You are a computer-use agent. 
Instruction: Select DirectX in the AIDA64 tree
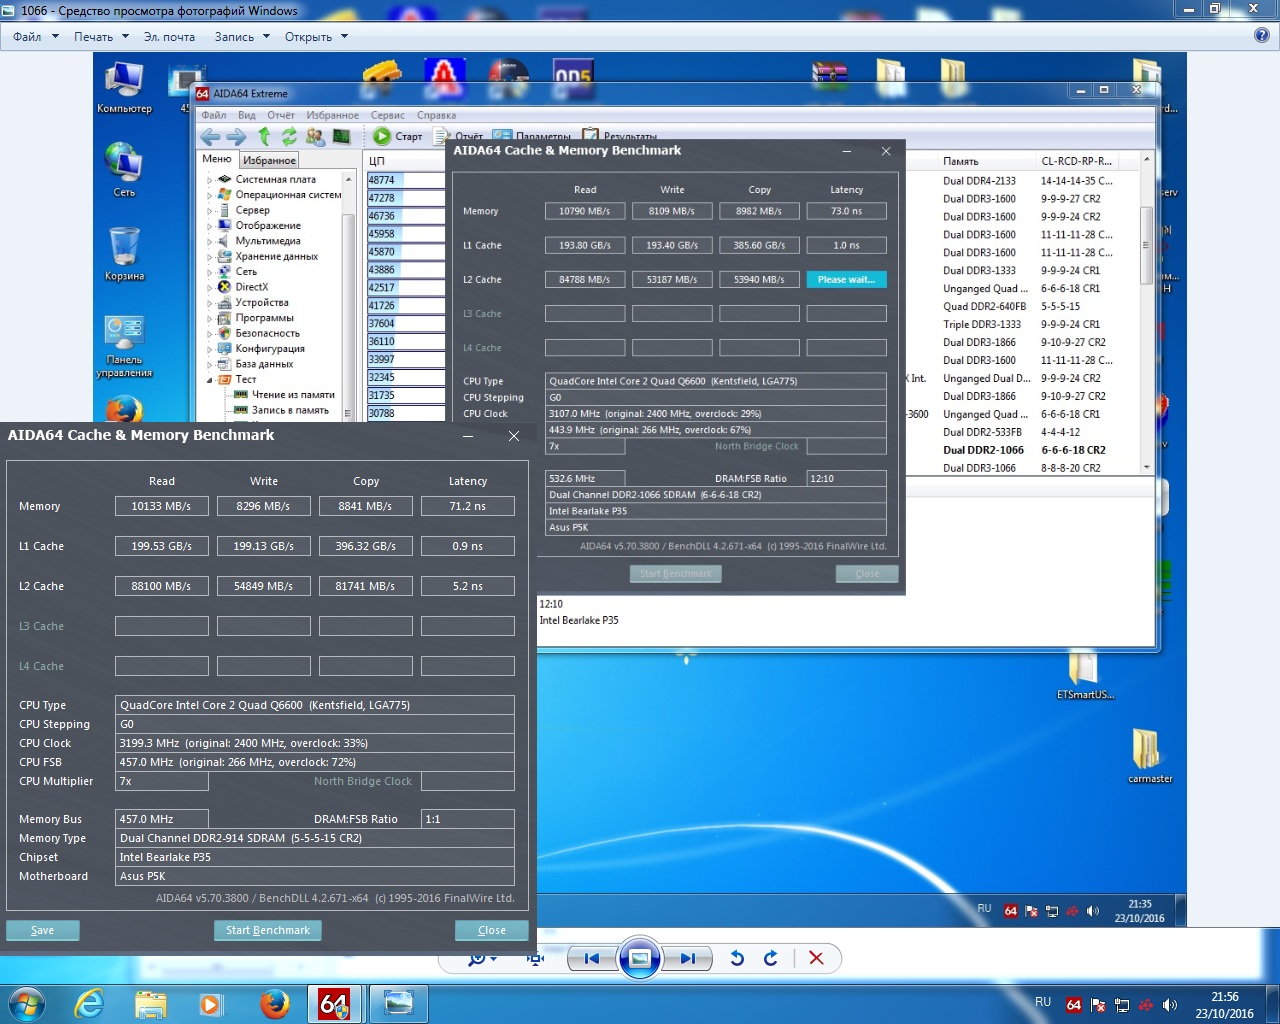click(251, 287)
